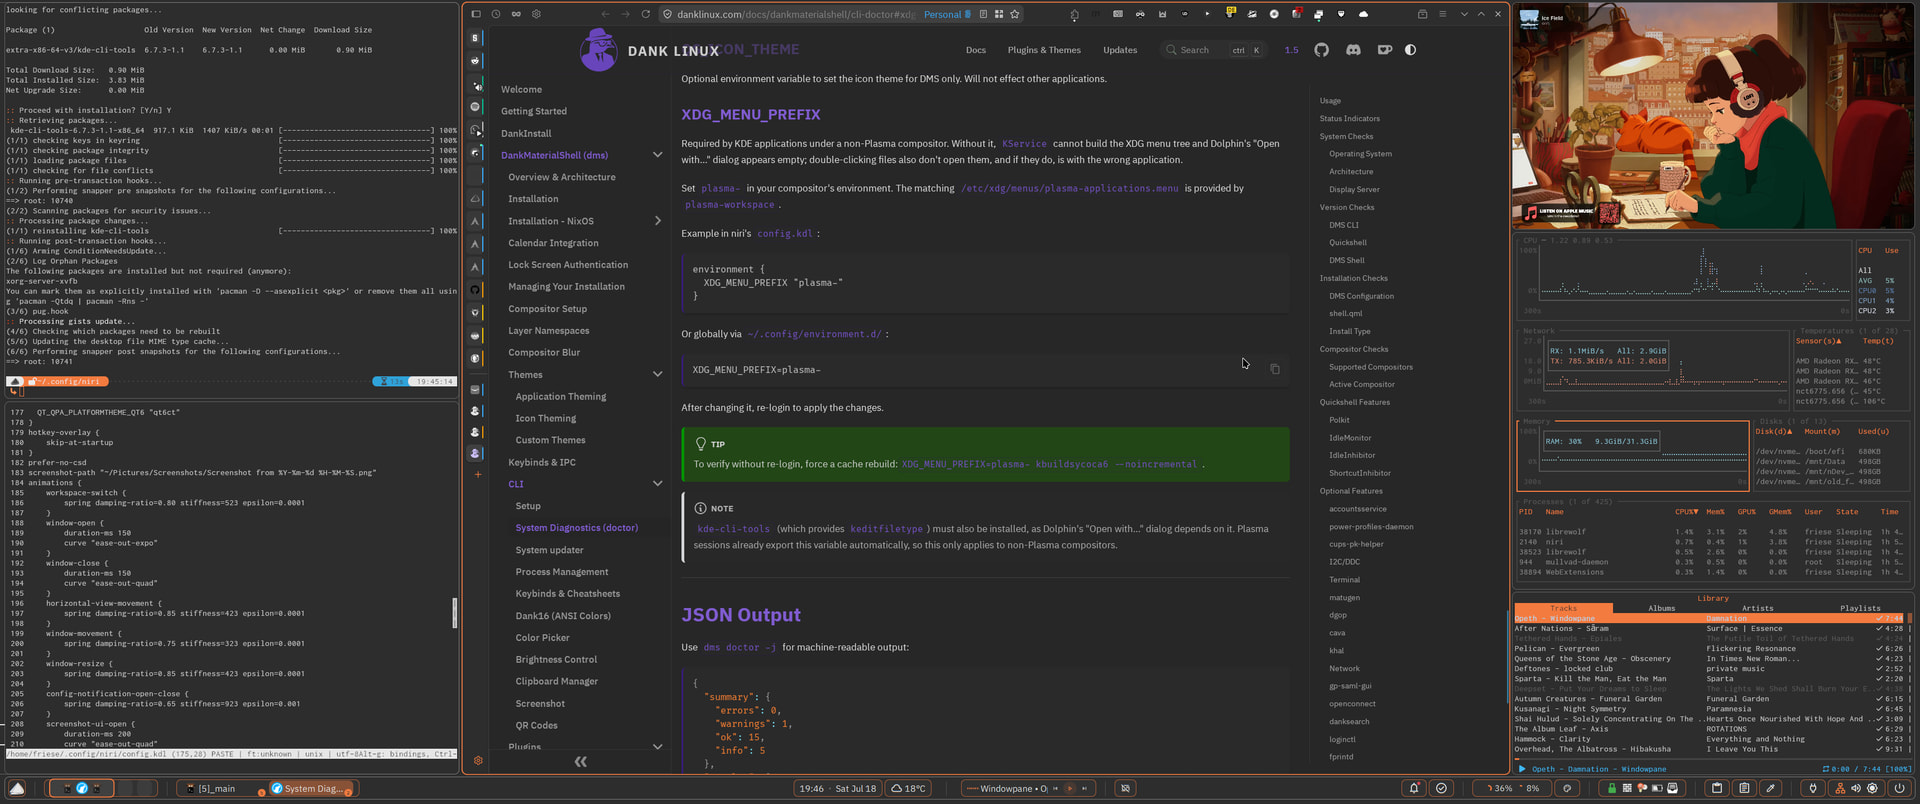Click the Ko-fi cup icon in site header
The height and width of the screenshot is (804, 1920).
1385,50
